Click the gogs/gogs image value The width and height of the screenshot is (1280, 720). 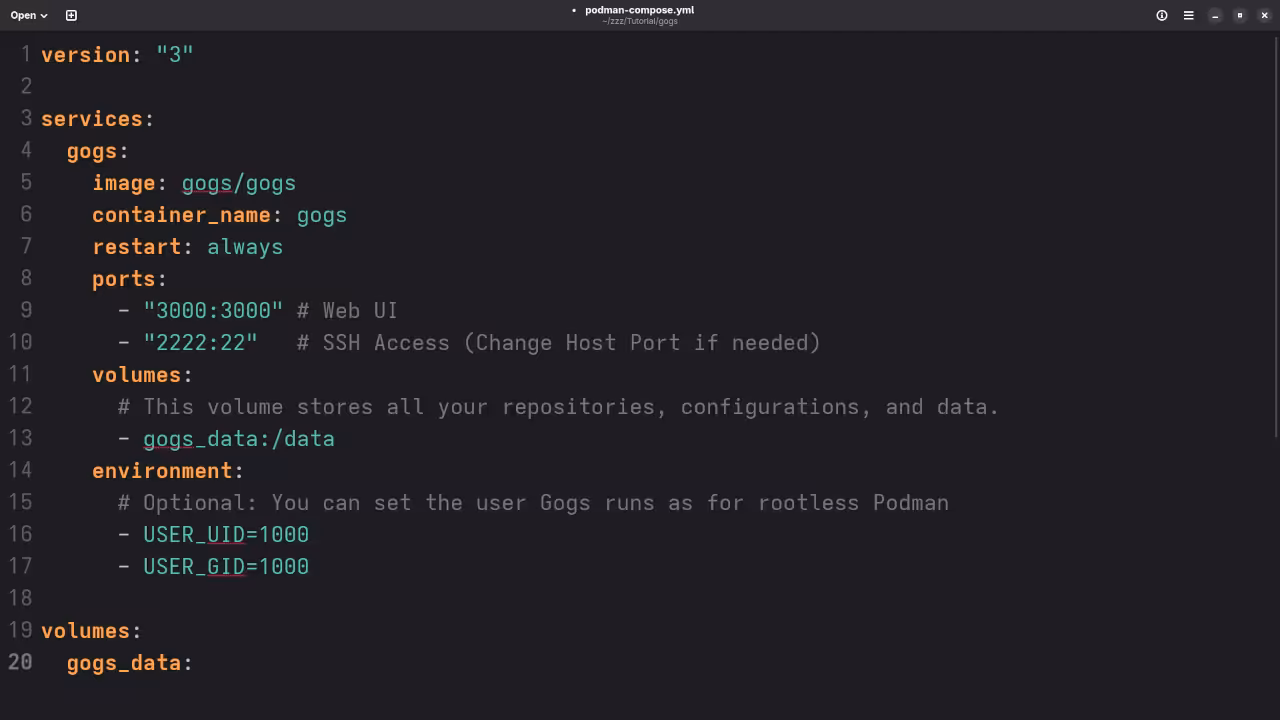pos(238,183)
